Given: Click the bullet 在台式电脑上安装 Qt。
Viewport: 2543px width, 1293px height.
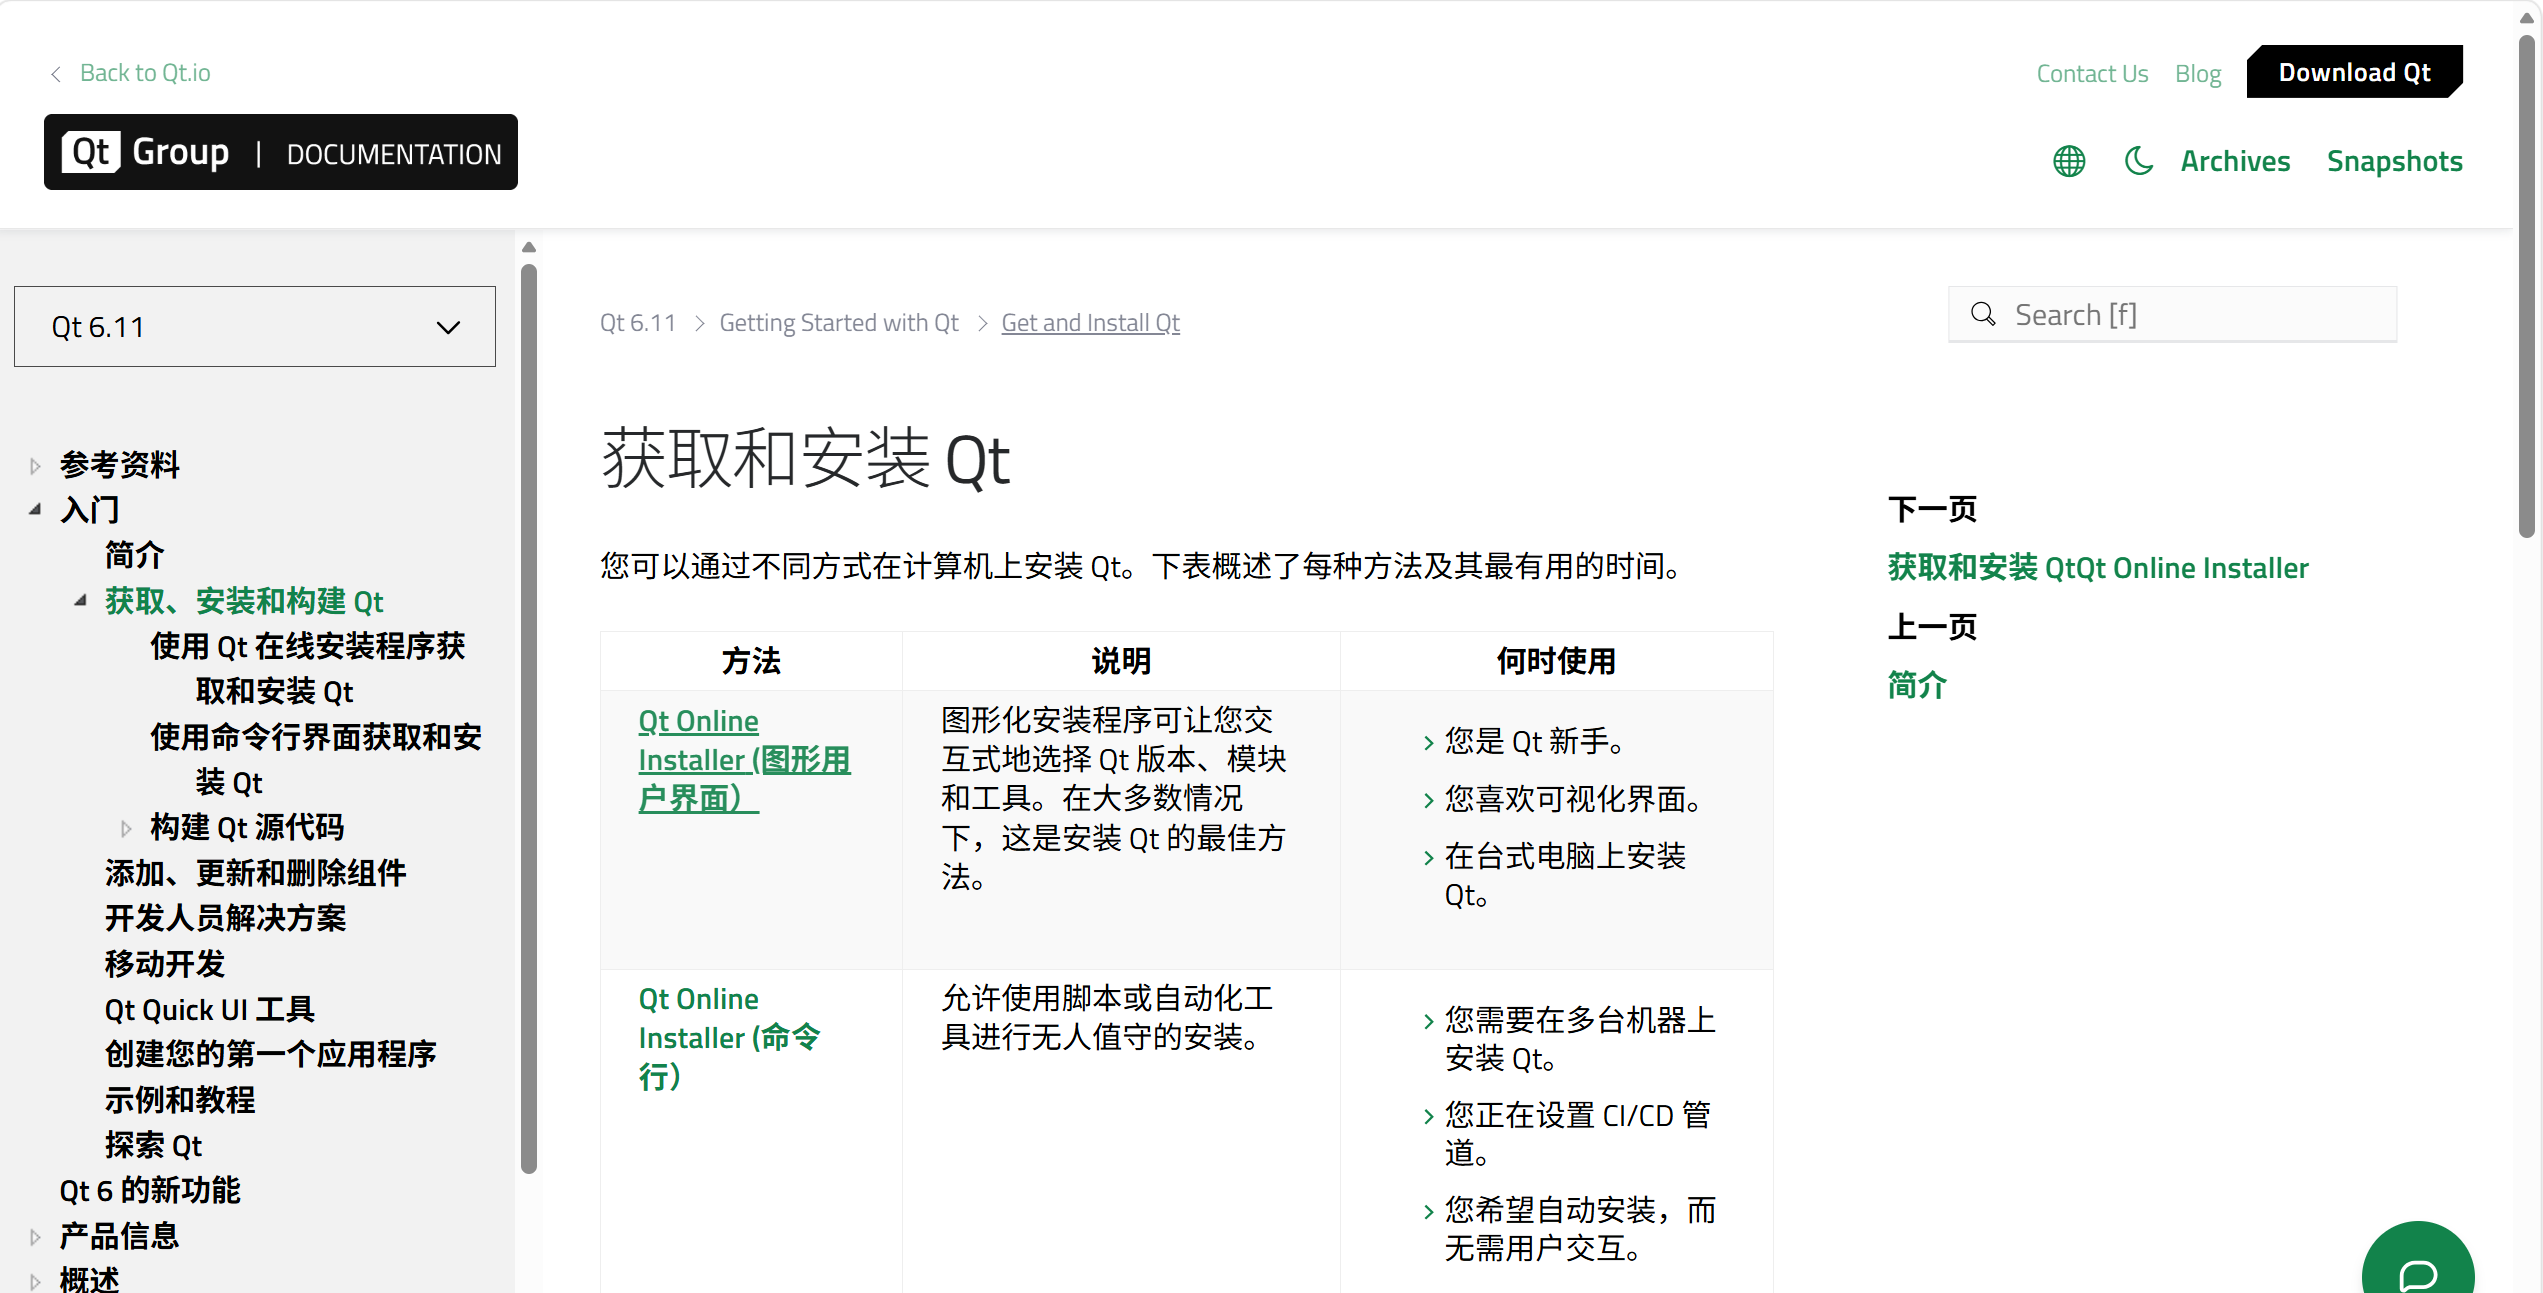Looking at the screenshot, I should click(1566, 876).
